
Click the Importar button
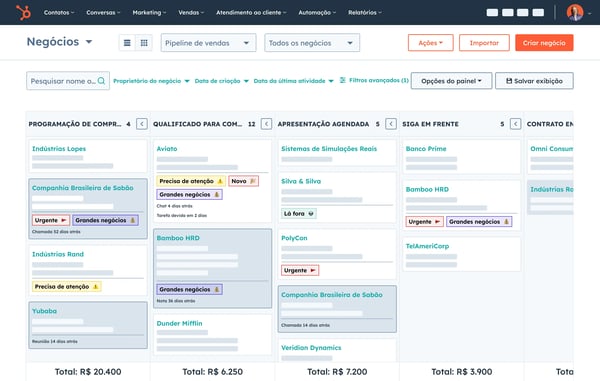click(484, 43)
